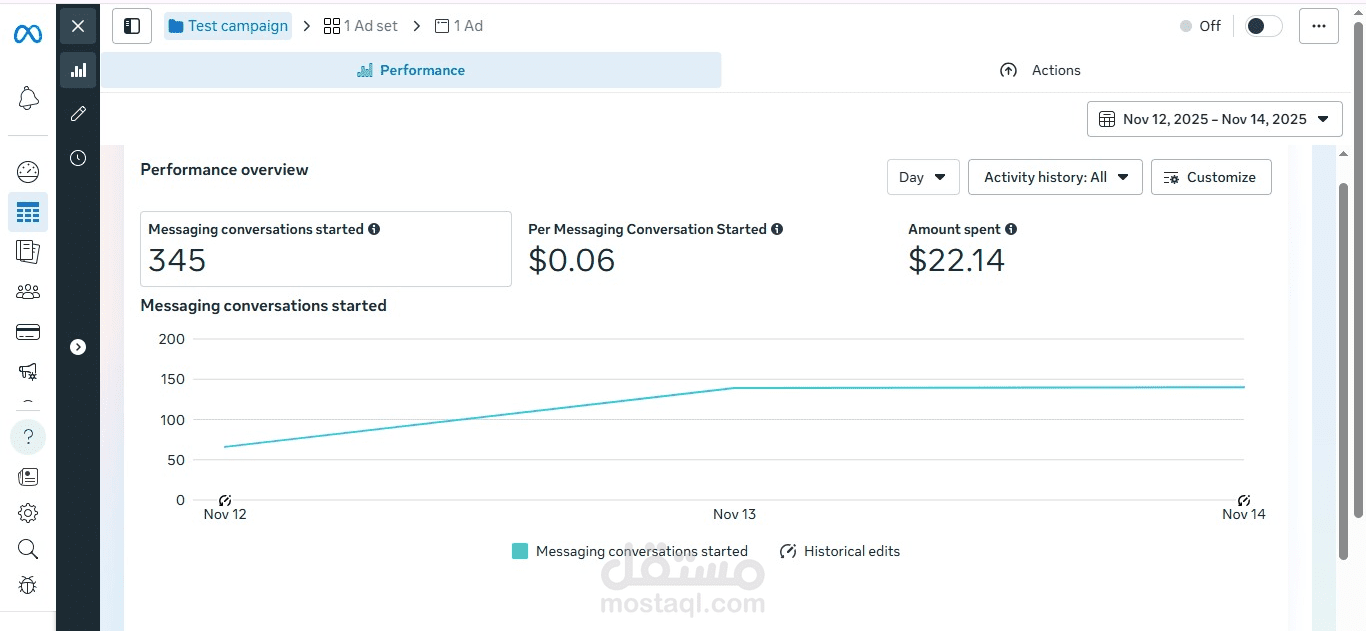
Task: Click the teal Messaging conversations legend swatch
Action: 520,551
